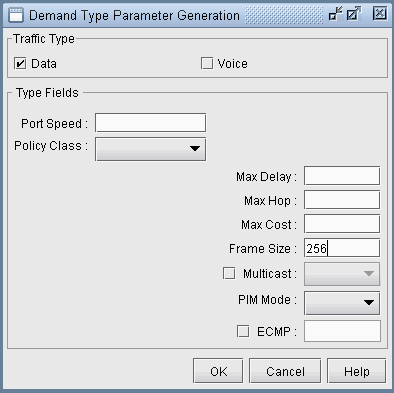The width and height of the screenshot is (394, 393).
Task: Click the Max Cost input box
Action: tap(342, 224)
